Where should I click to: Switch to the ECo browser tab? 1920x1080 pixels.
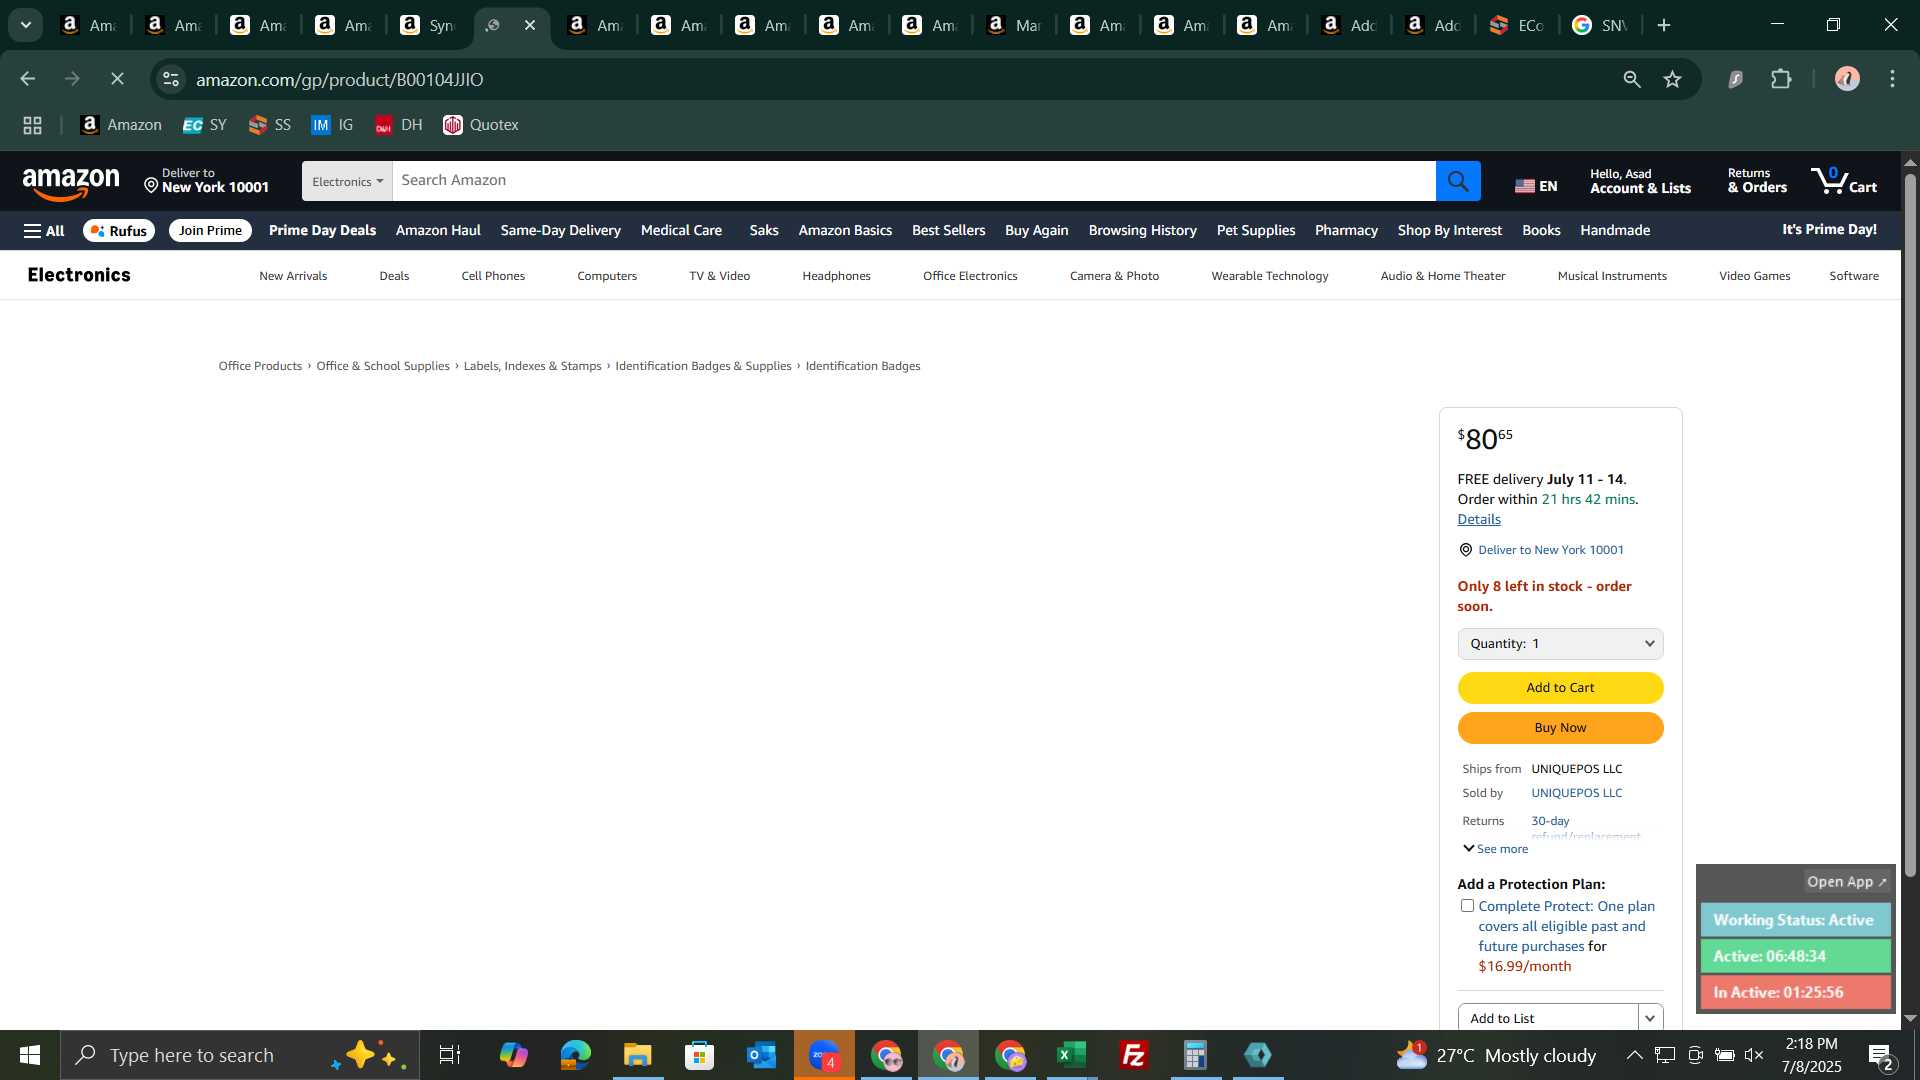[x=1517, y=26]
